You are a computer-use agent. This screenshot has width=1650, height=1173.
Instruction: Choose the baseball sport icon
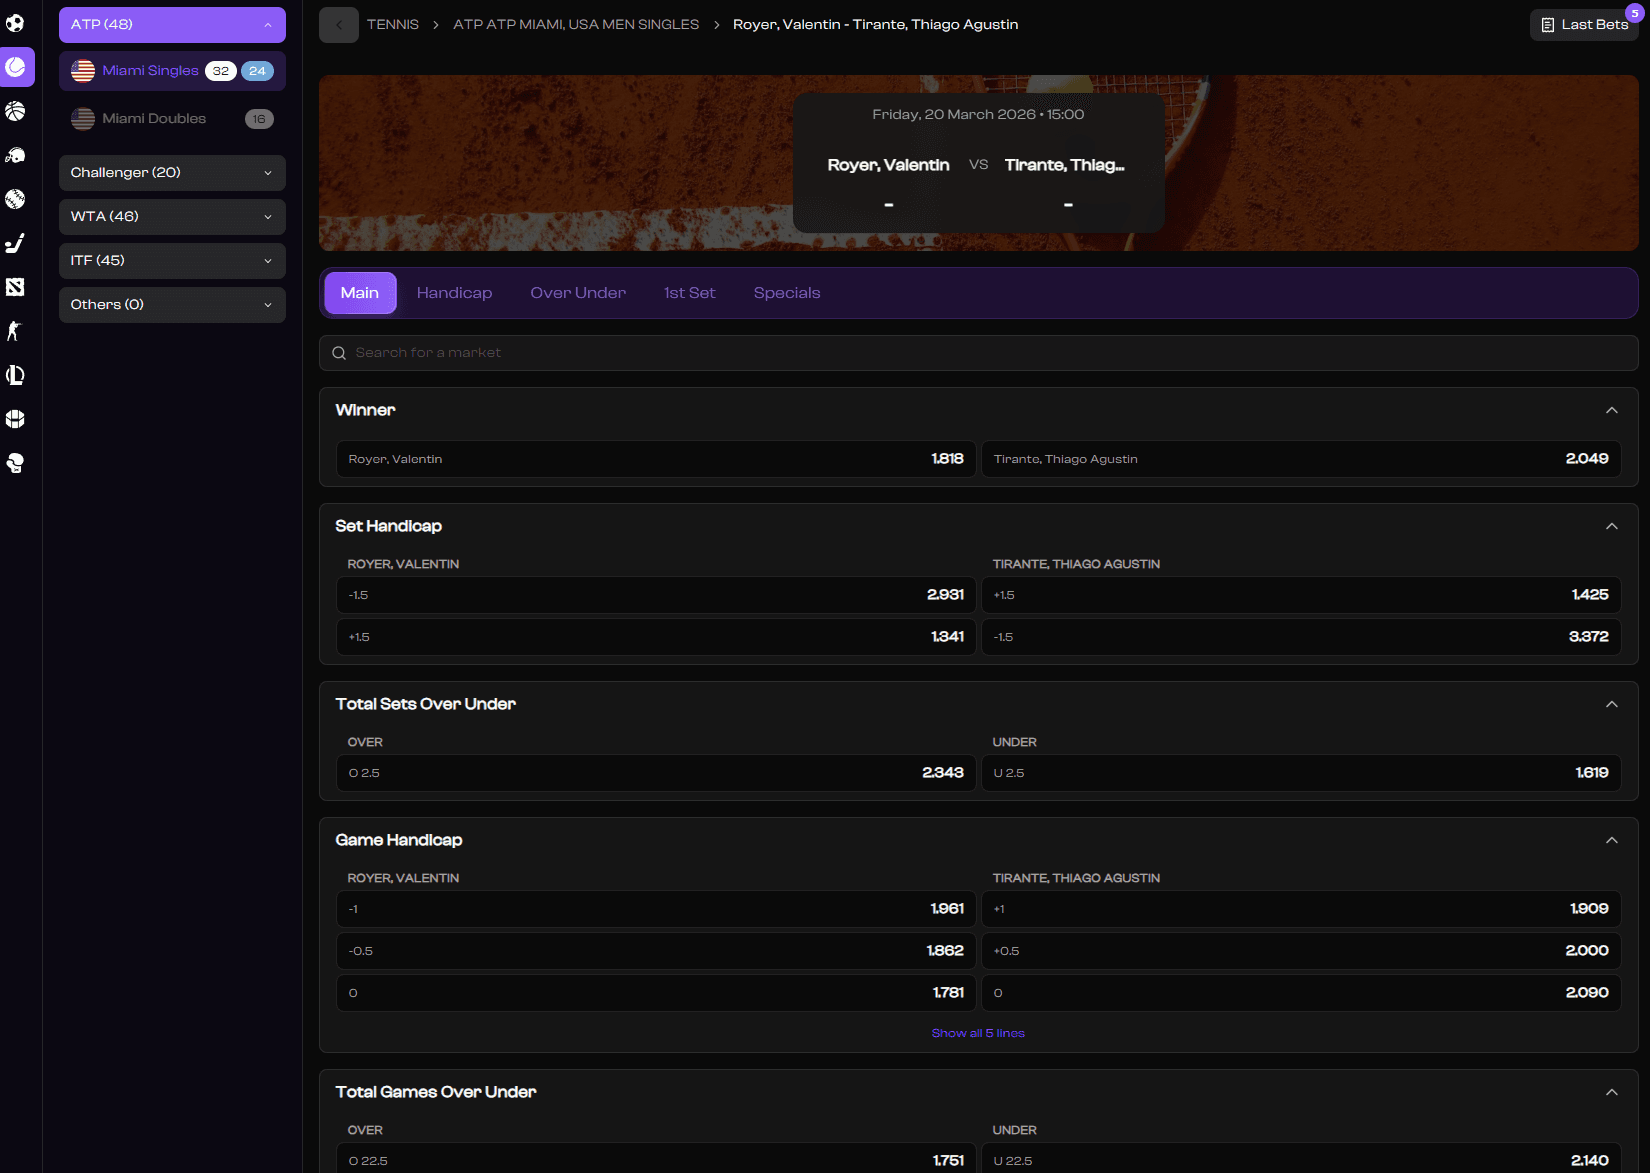coord(15,199)
